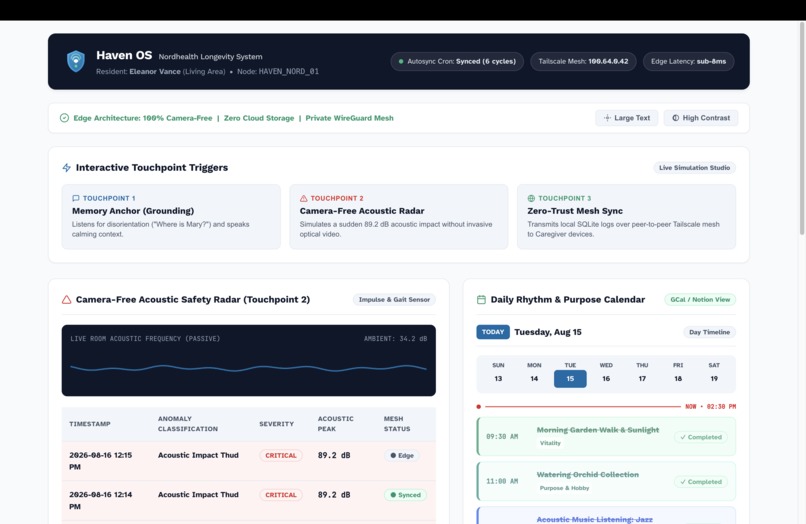This screenshot has height=524, width=806.
Task: Click Private WireGuard Mesh text
Action: coord(350,118)
